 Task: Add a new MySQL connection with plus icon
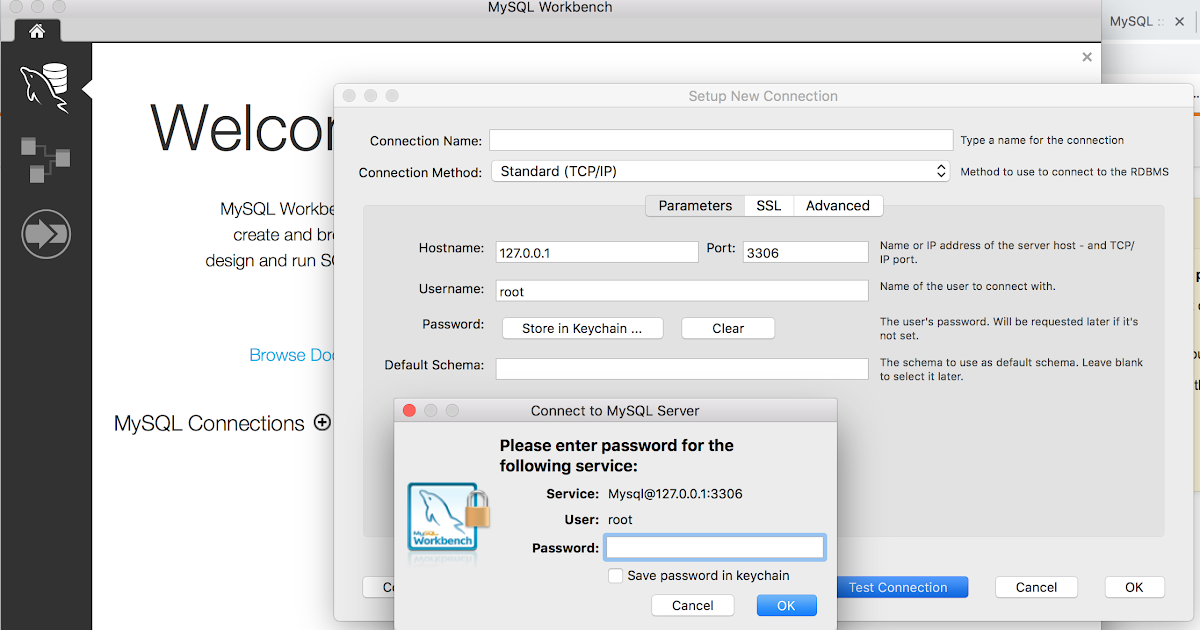(322, 422)
